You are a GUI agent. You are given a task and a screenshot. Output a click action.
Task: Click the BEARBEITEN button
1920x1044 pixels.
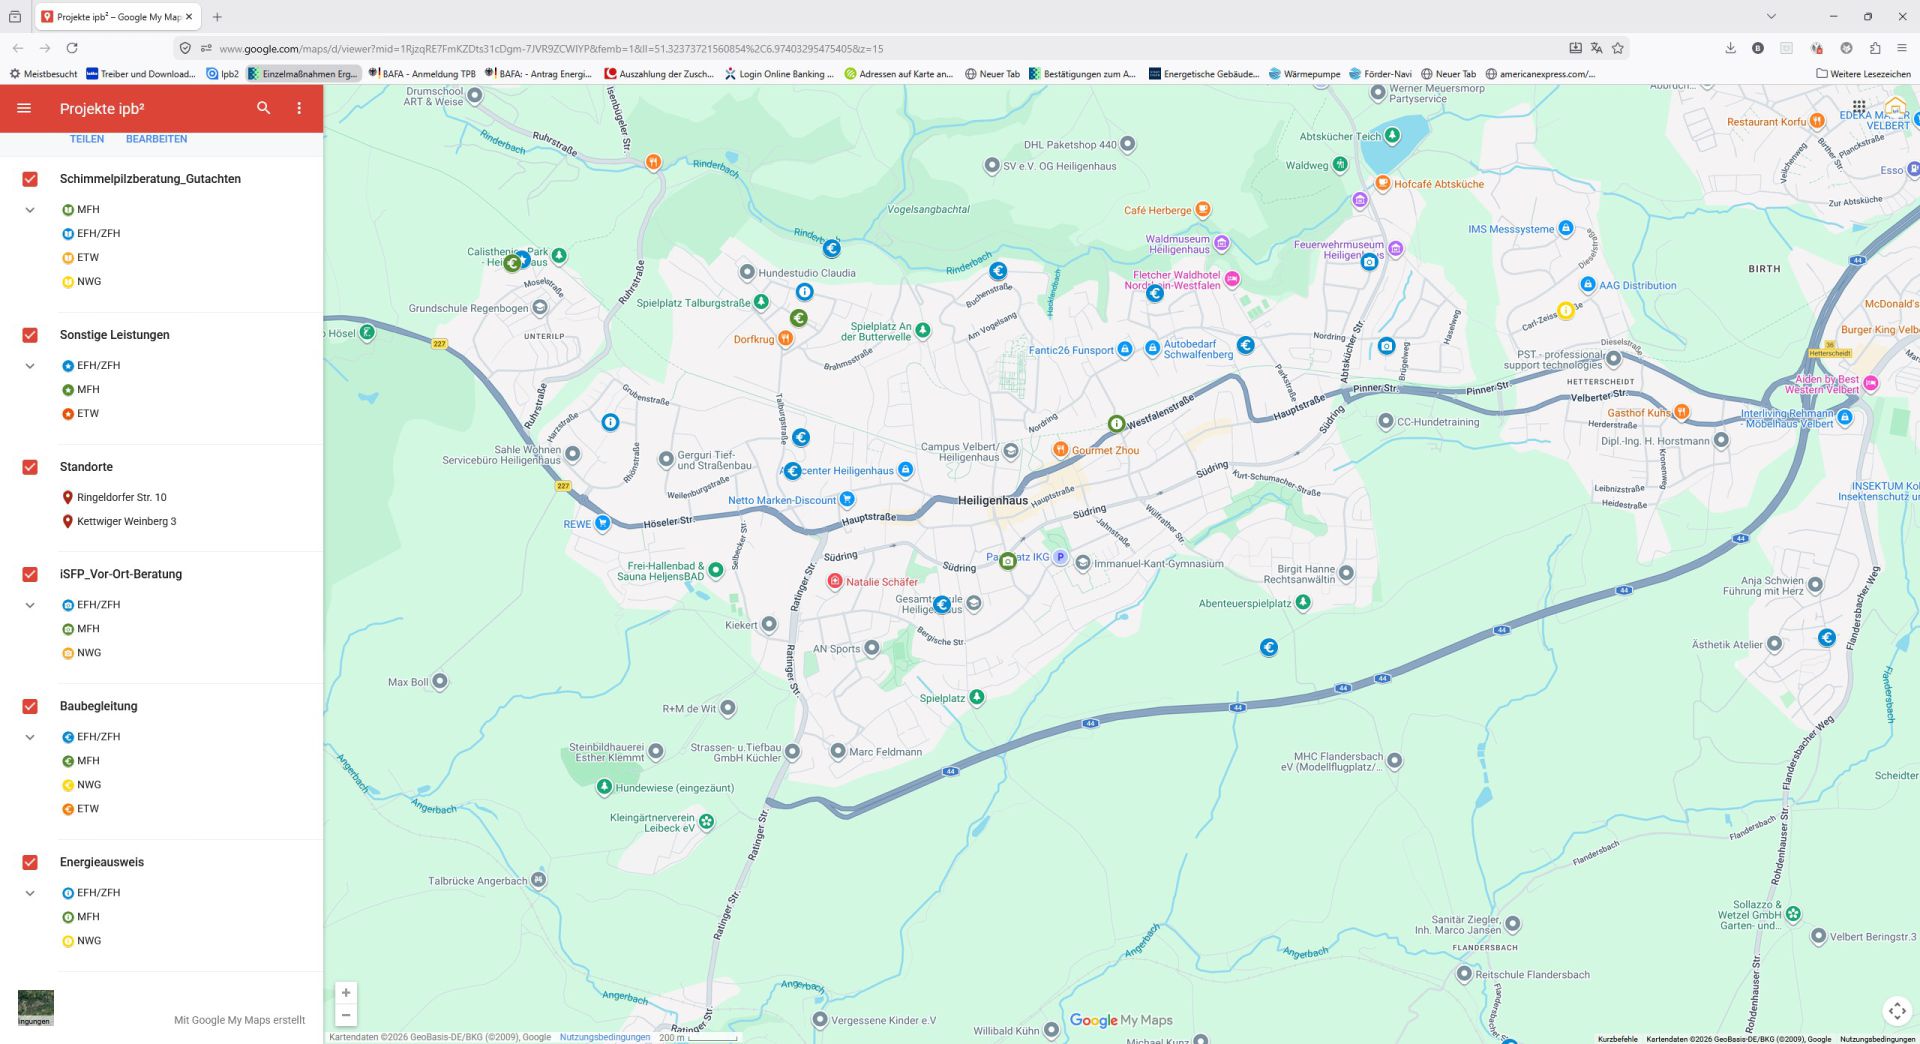(x=156, y=139)
